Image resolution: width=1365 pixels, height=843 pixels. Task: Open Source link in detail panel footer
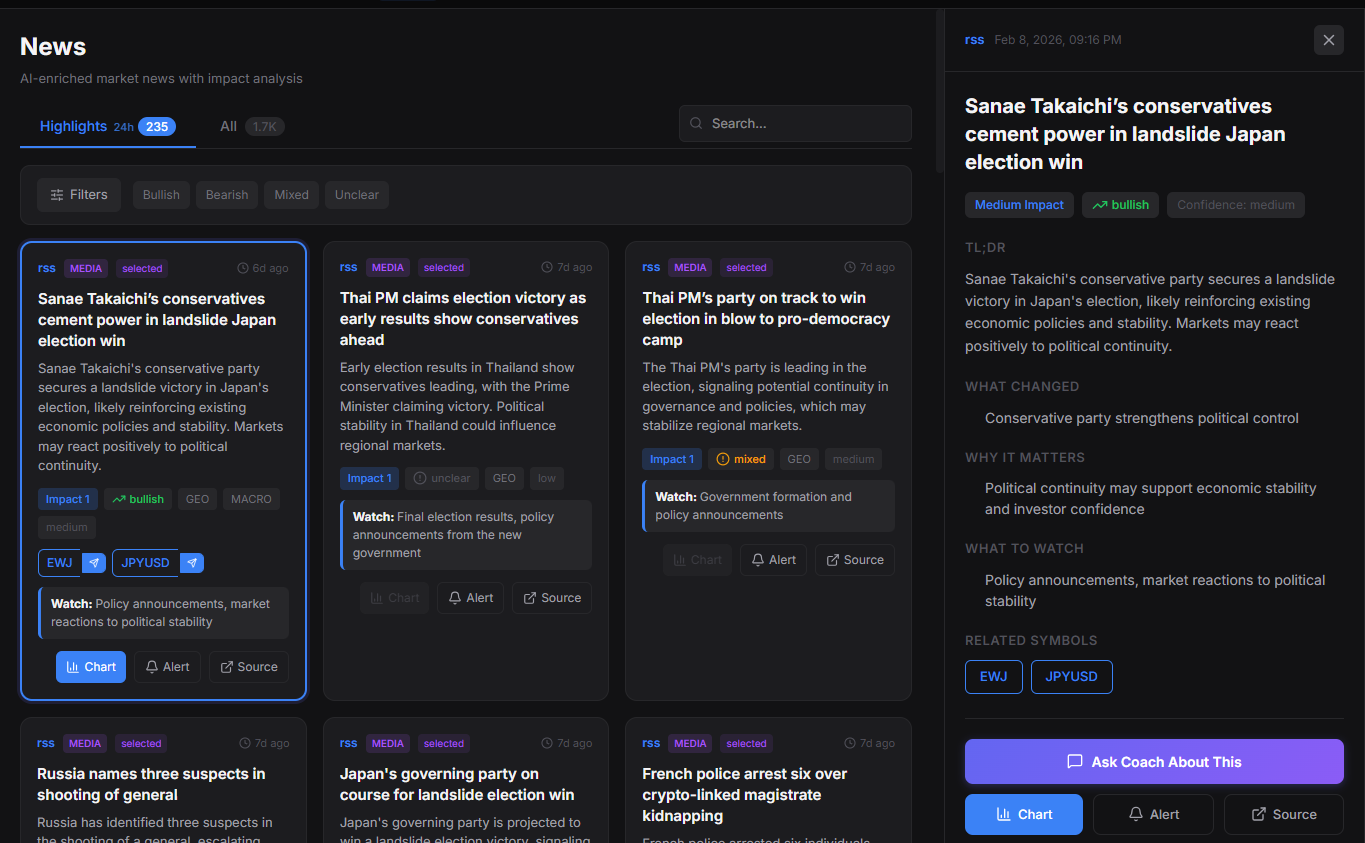coord(1283,814)
